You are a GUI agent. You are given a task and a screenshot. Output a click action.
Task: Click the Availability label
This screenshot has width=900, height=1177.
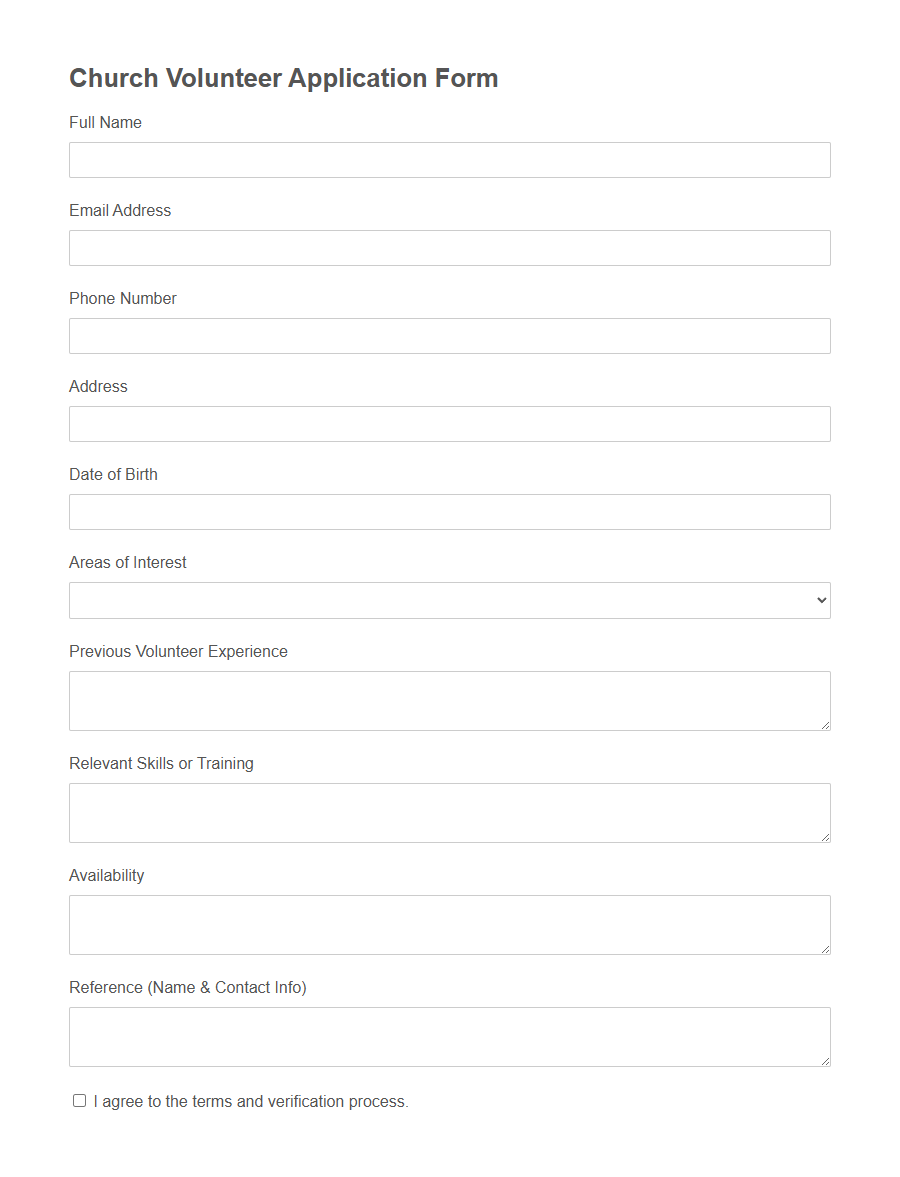107,875
